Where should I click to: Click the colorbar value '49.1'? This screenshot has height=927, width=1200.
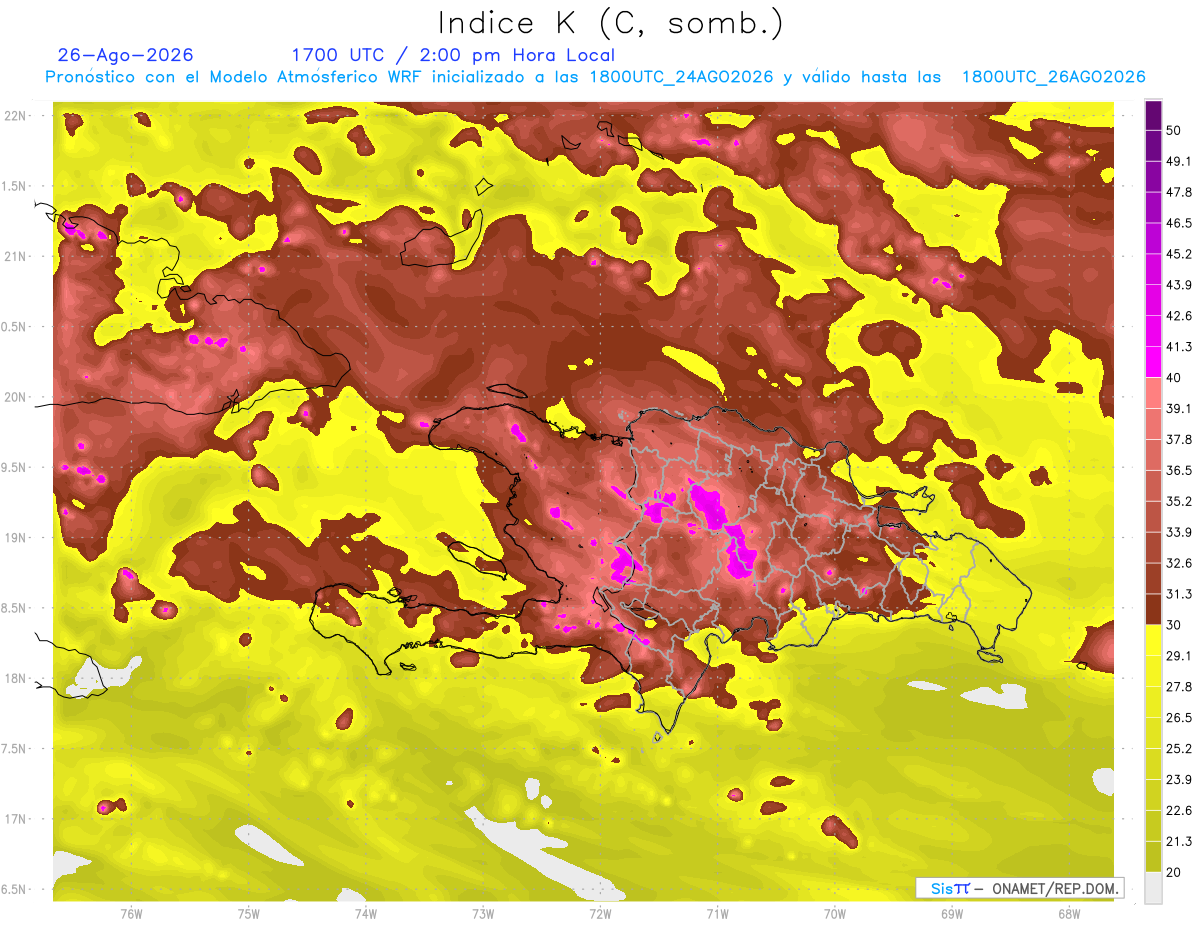[x=1179, y=161]
